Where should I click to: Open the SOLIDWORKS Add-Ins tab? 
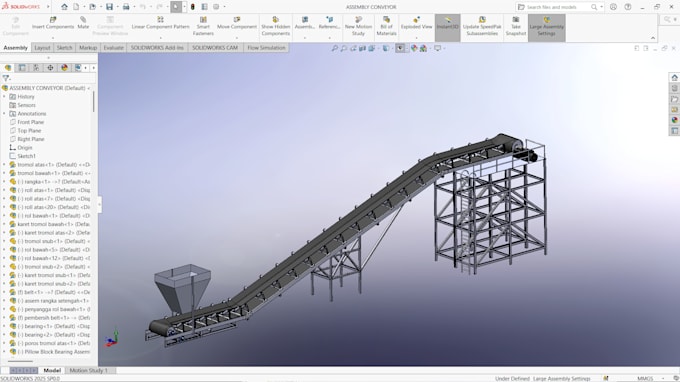pos(157,48)
